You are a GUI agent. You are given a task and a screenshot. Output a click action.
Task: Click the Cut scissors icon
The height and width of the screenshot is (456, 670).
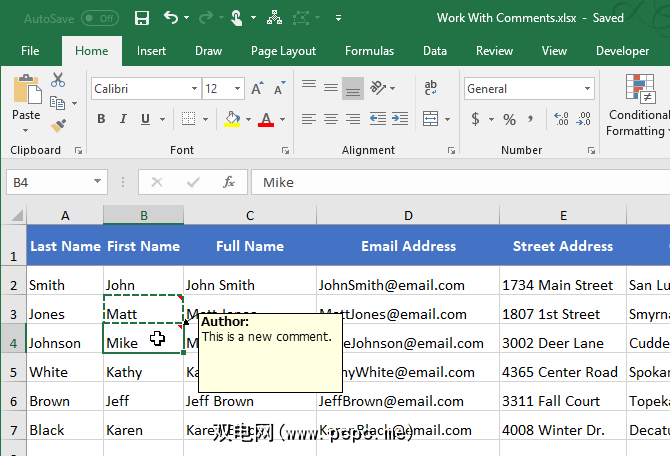[x=57, y=81]
